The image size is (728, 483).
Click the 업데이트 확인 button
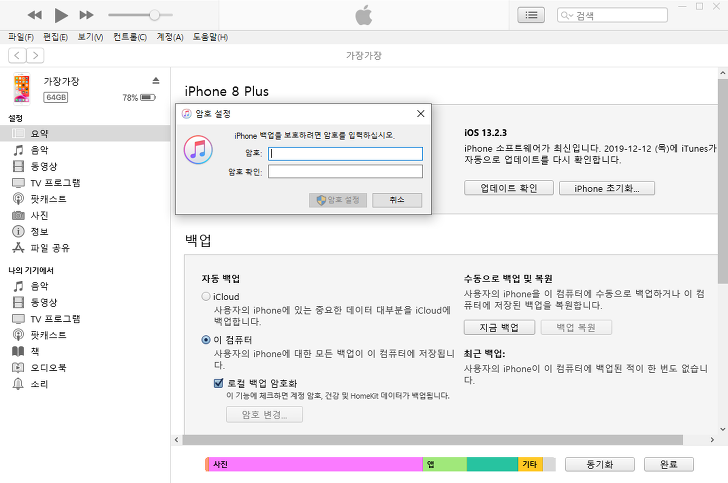(x=509, y=188)
